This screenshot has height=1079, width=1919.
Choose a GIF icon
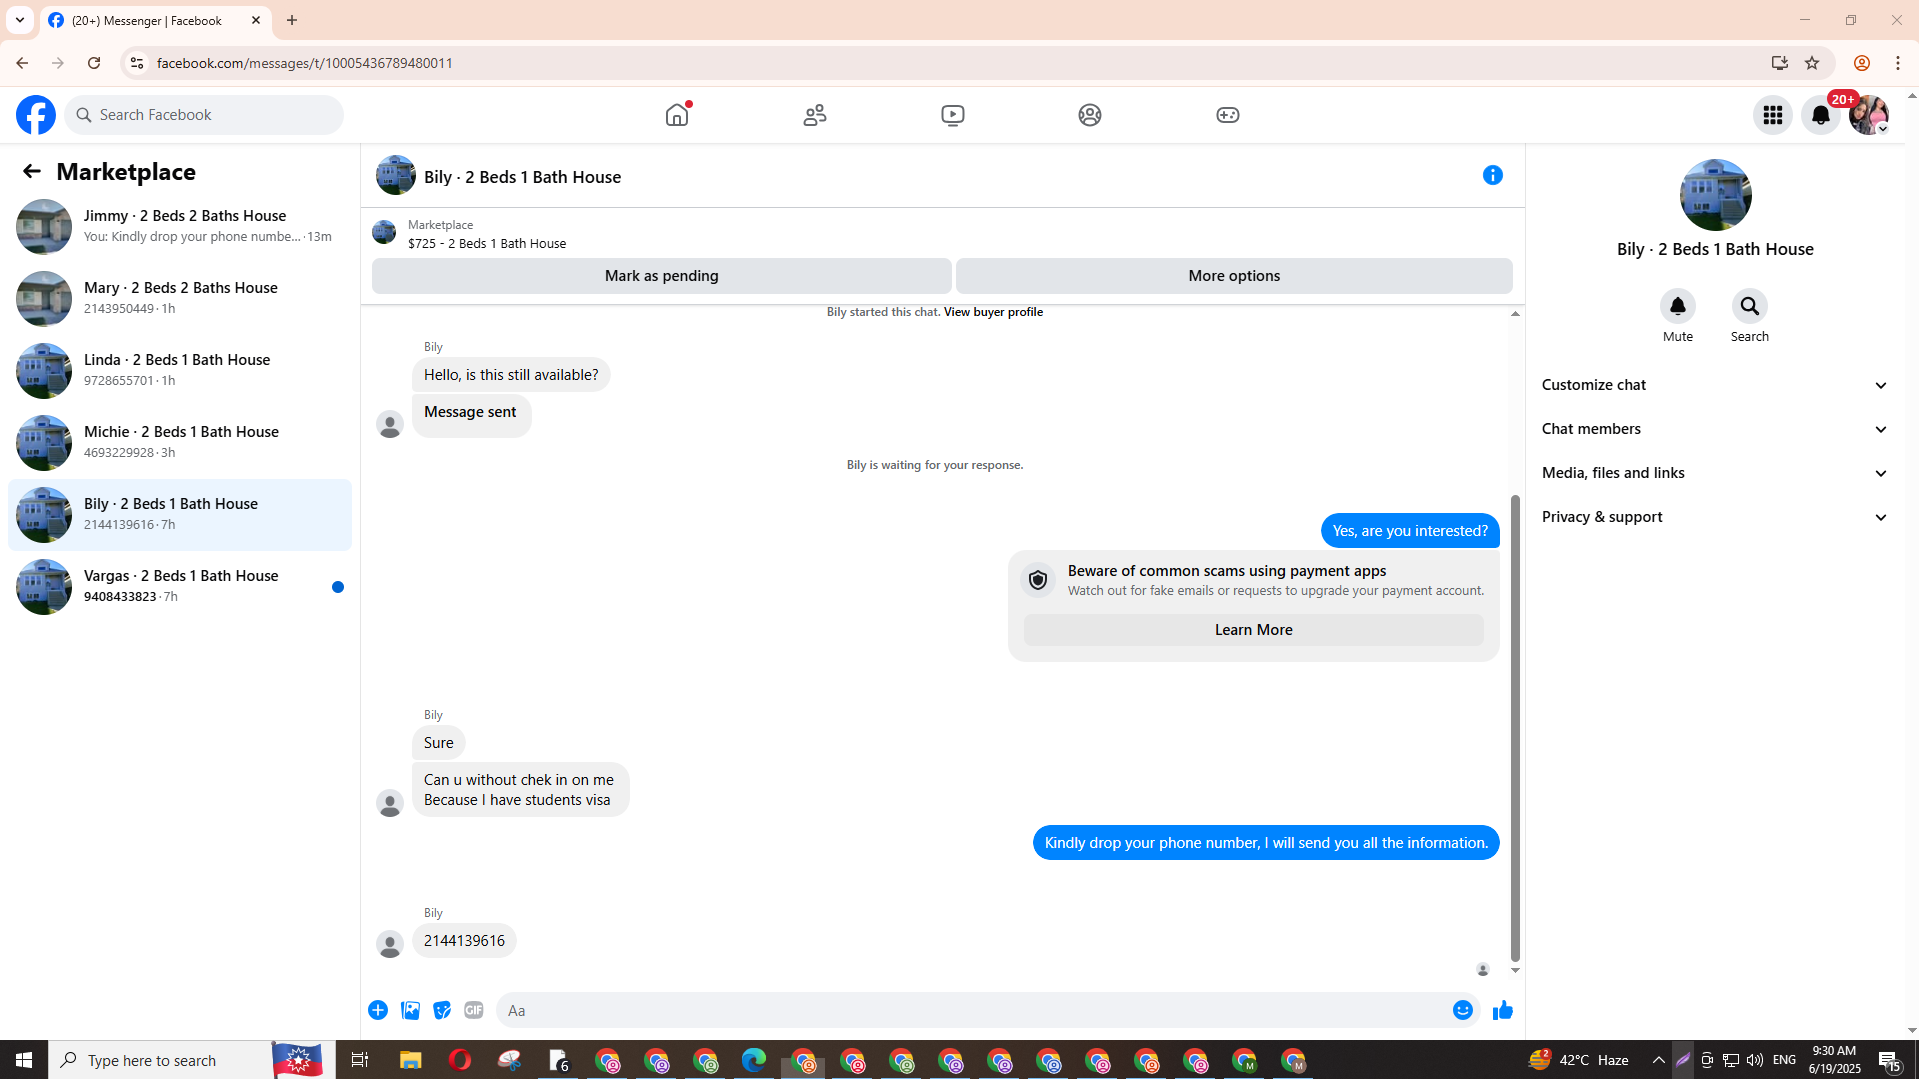click(x=474, y=1010)
